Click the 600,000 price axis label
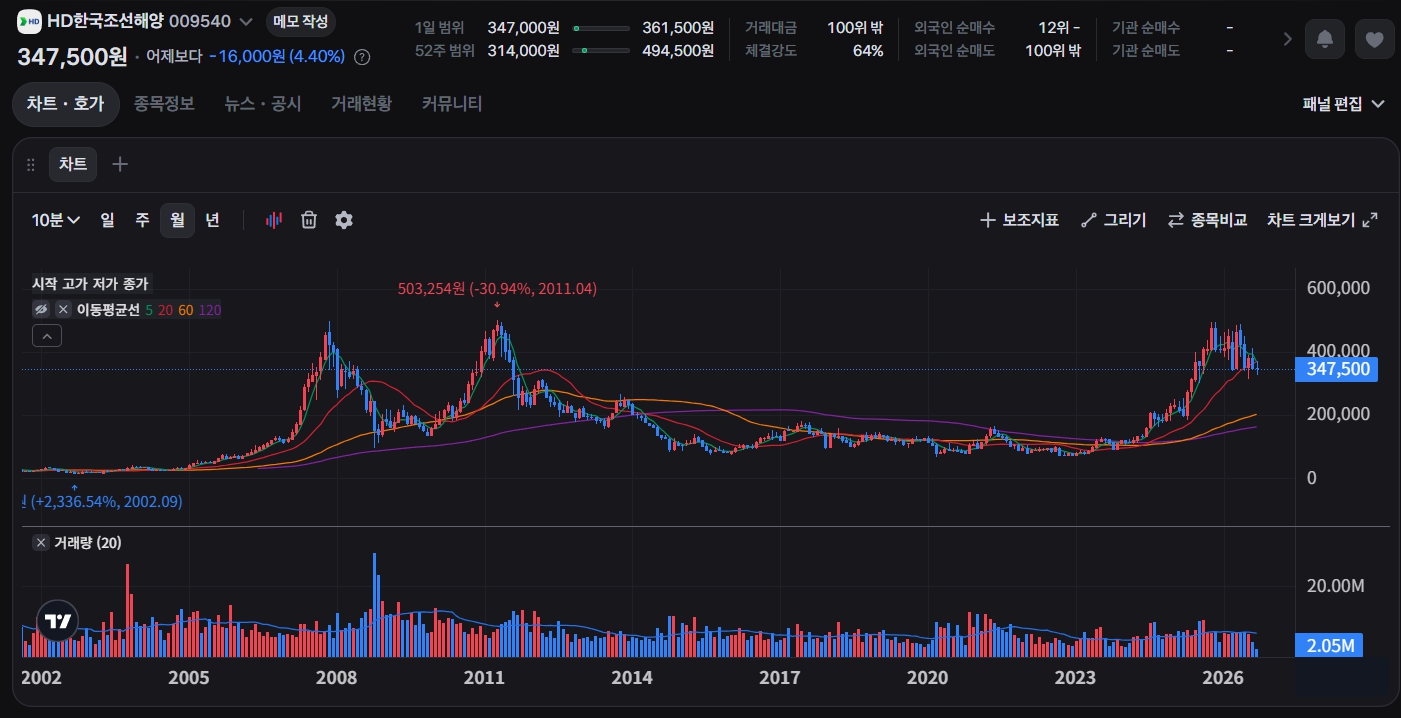Screen dimensions: 1401x718 point(1338,288)
